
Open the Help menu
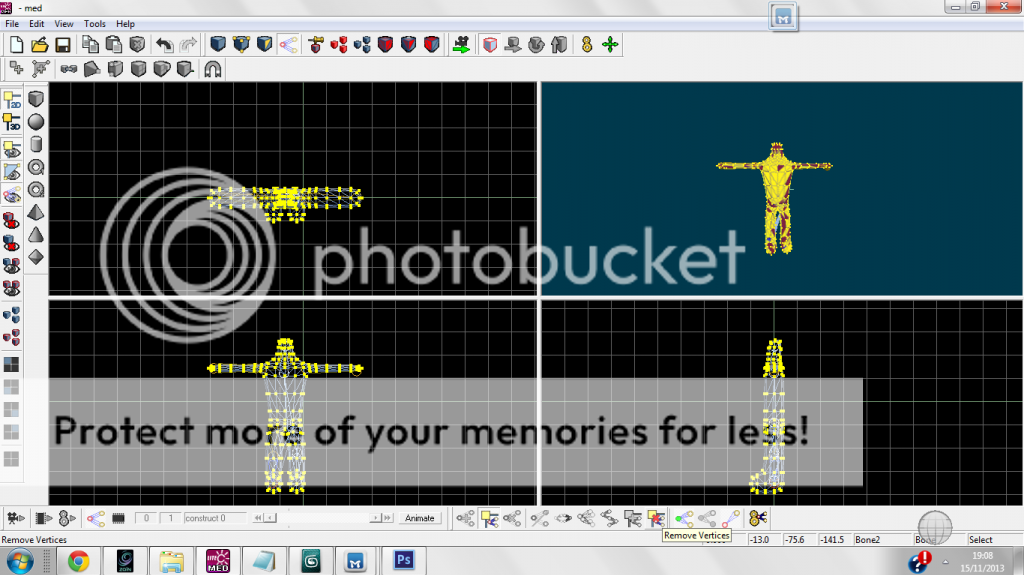(125, 24)
